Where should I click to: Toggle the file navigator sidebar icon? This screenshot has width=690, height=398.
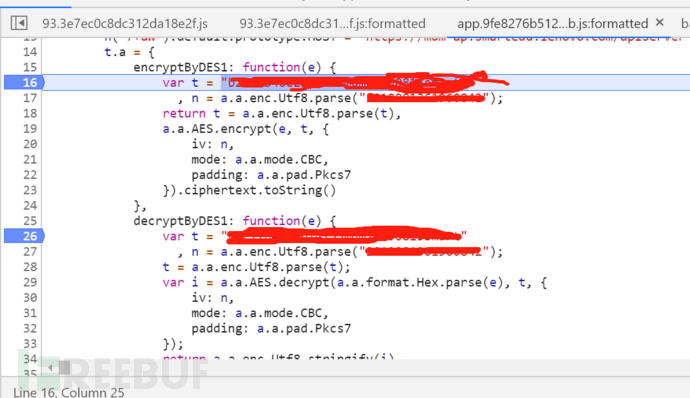point(19,23)
